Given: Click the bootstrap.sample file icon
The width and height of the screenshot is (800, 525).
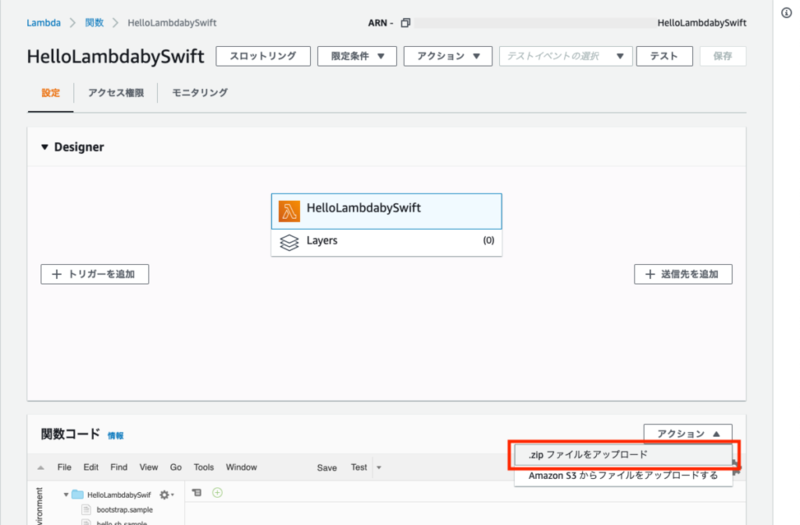Looking at the screenshot, I should click(86, 510).
